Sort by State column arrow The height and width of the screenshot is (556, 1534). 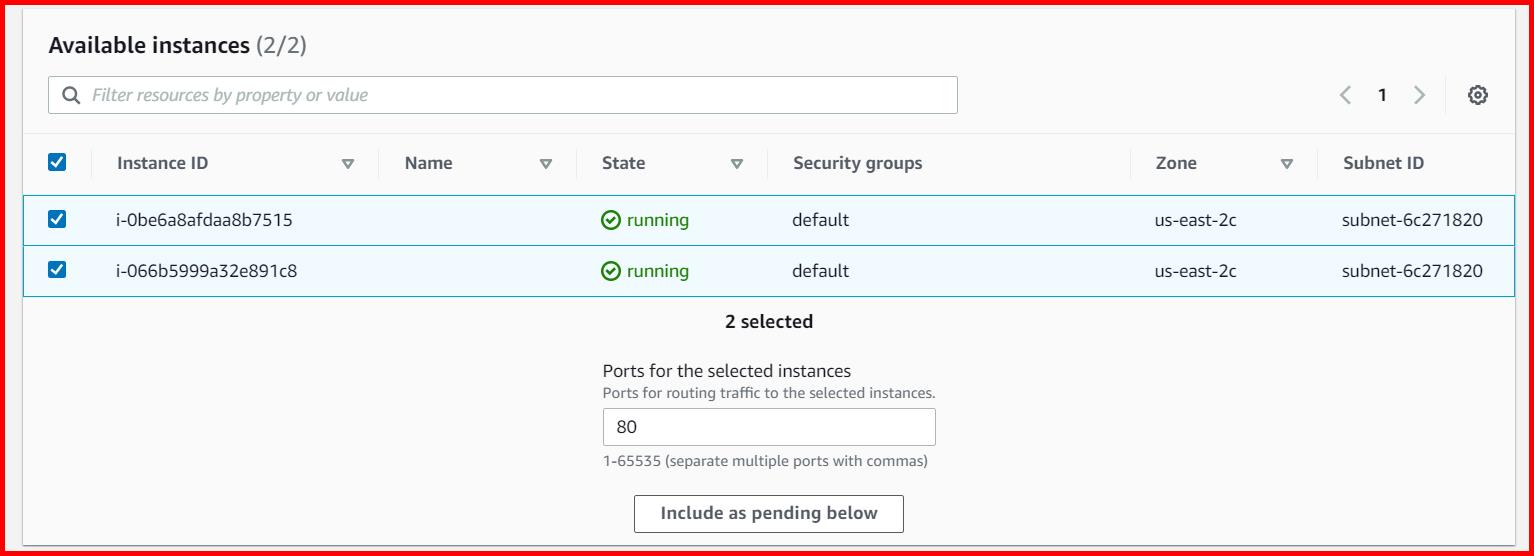coord(737,164)
